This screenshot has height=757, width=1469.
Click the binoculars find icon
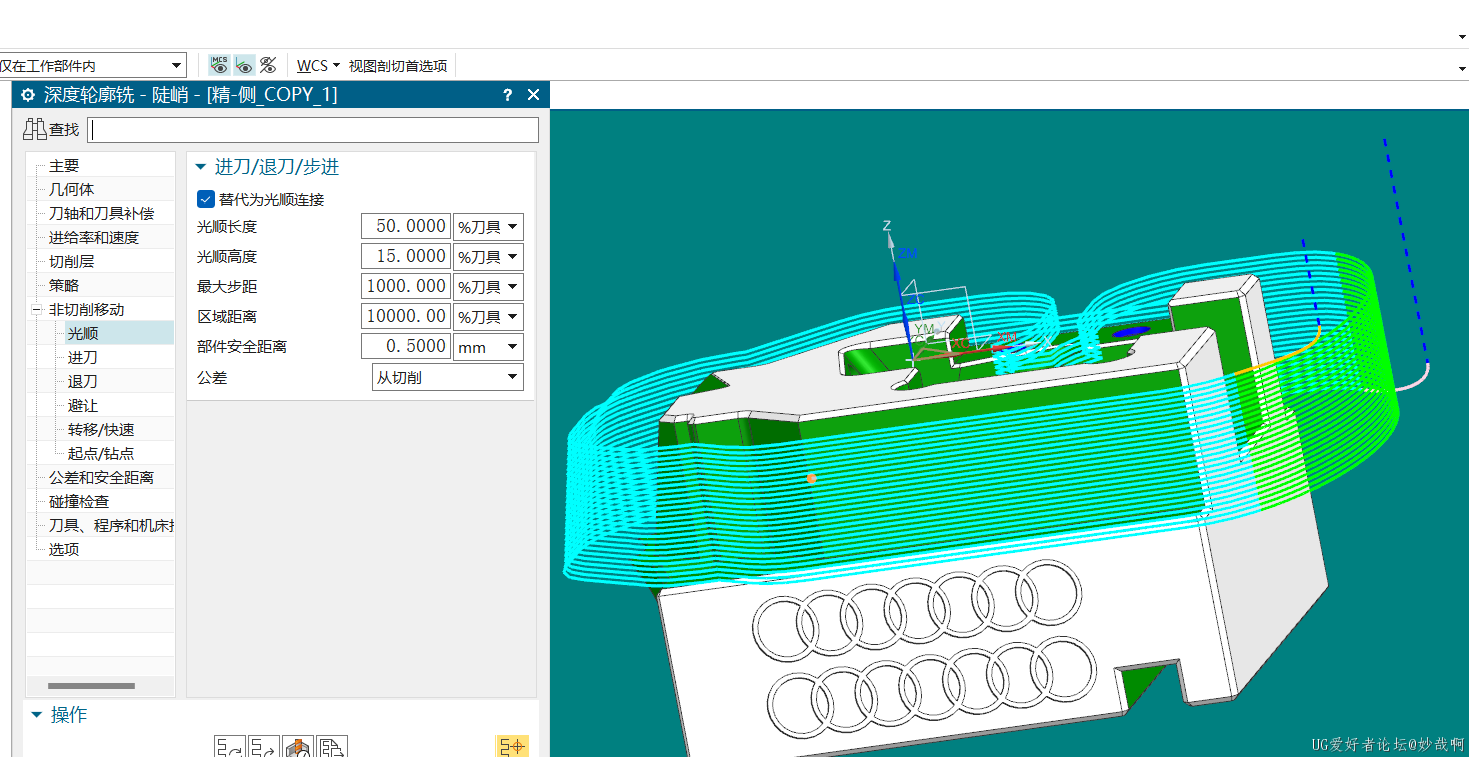(x=35, y=129)
